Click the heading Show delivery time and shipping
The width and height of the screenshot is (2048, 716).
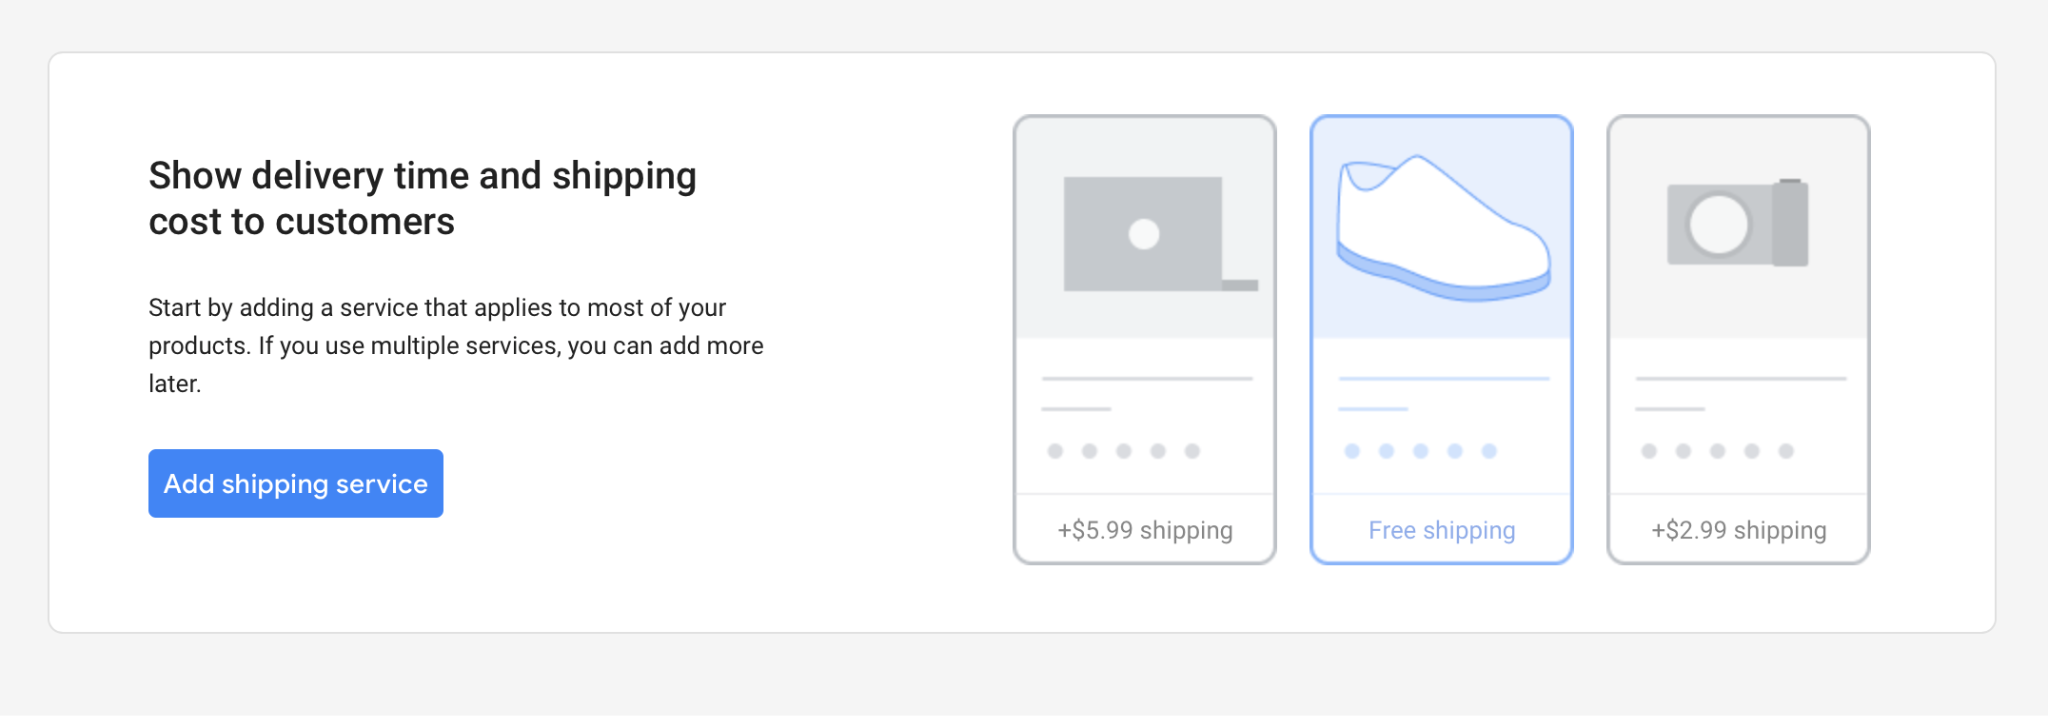click(422, 176)
